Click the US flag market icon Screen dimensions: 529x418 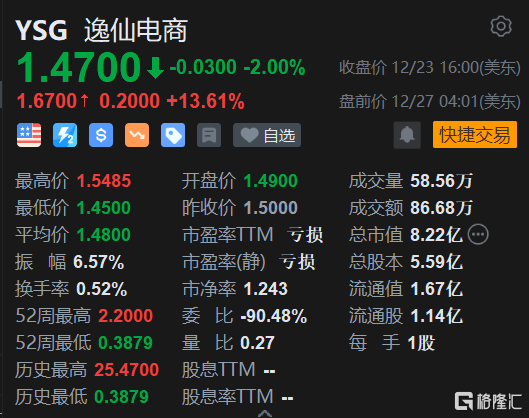[x=29, y=135]
